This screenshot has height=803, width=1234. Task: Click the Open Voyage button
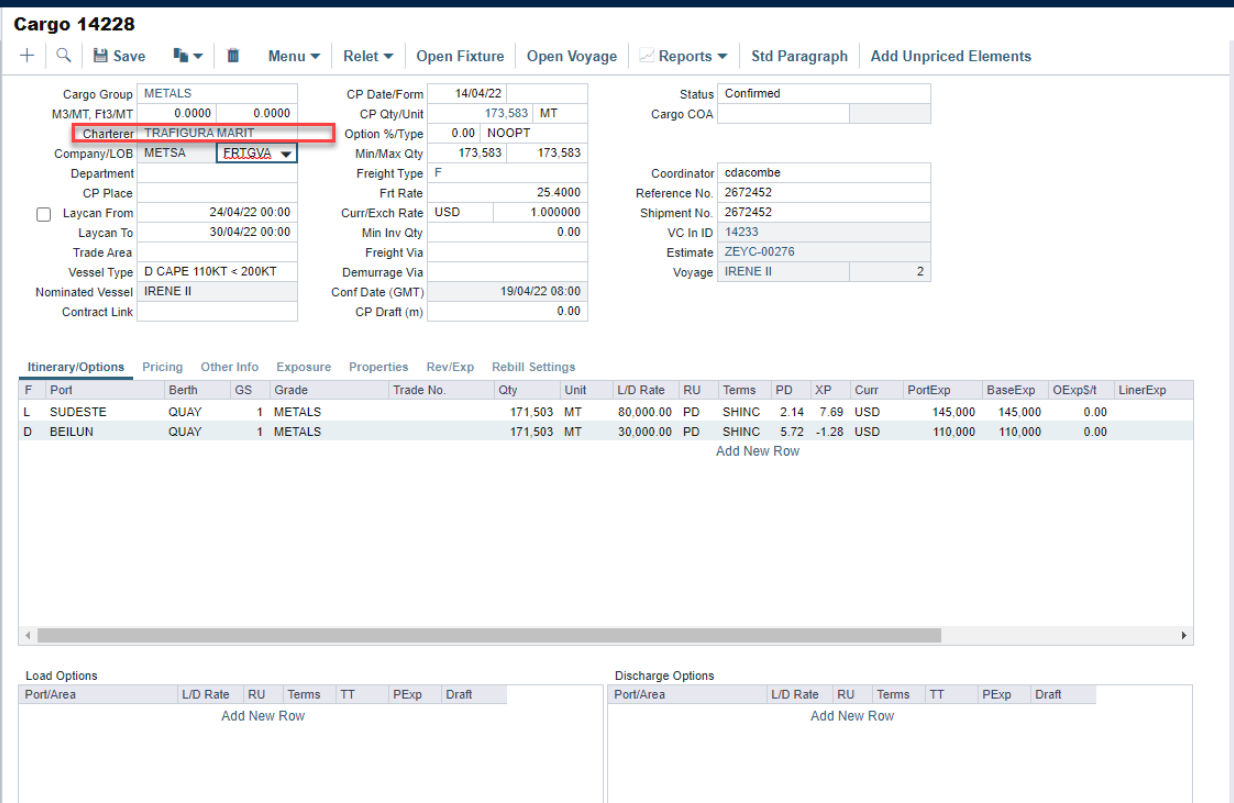click(571, 56)
